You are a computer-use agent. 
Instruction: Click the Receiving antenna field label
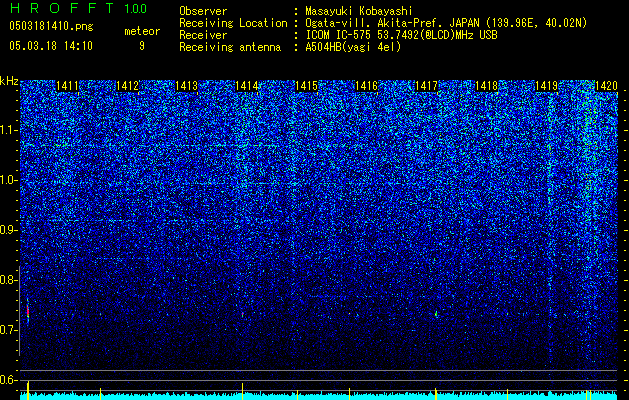230,47
